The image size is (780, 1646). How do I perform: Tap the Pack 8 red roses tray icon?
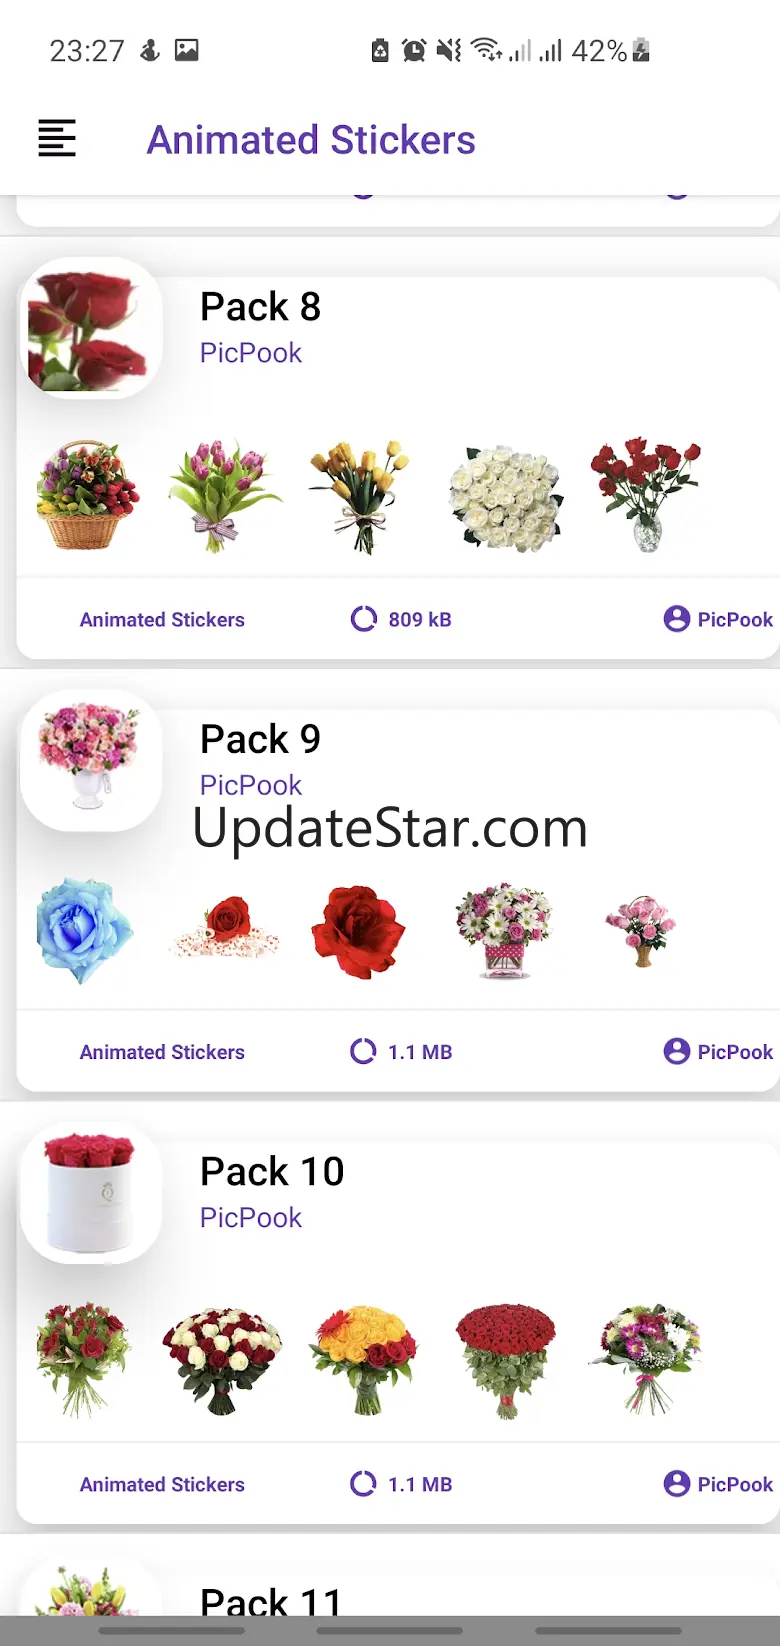coord(91,328)
